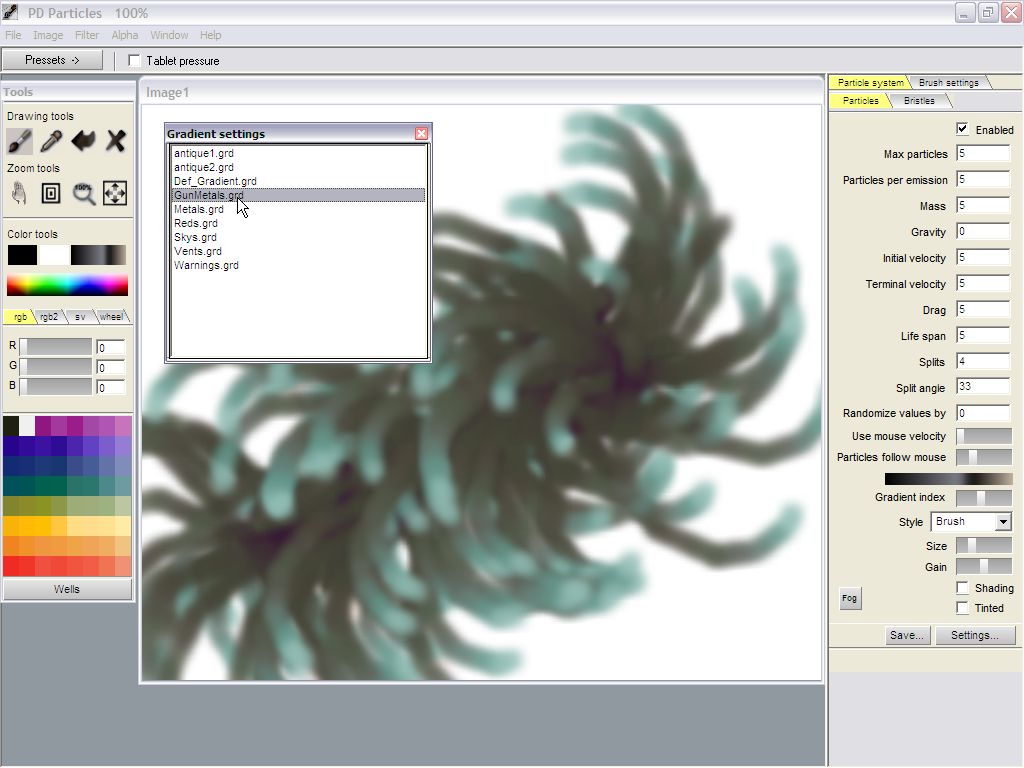Click the X clear image tool
The width and height of the screenshot is (1024, 768).
[116, 141]
